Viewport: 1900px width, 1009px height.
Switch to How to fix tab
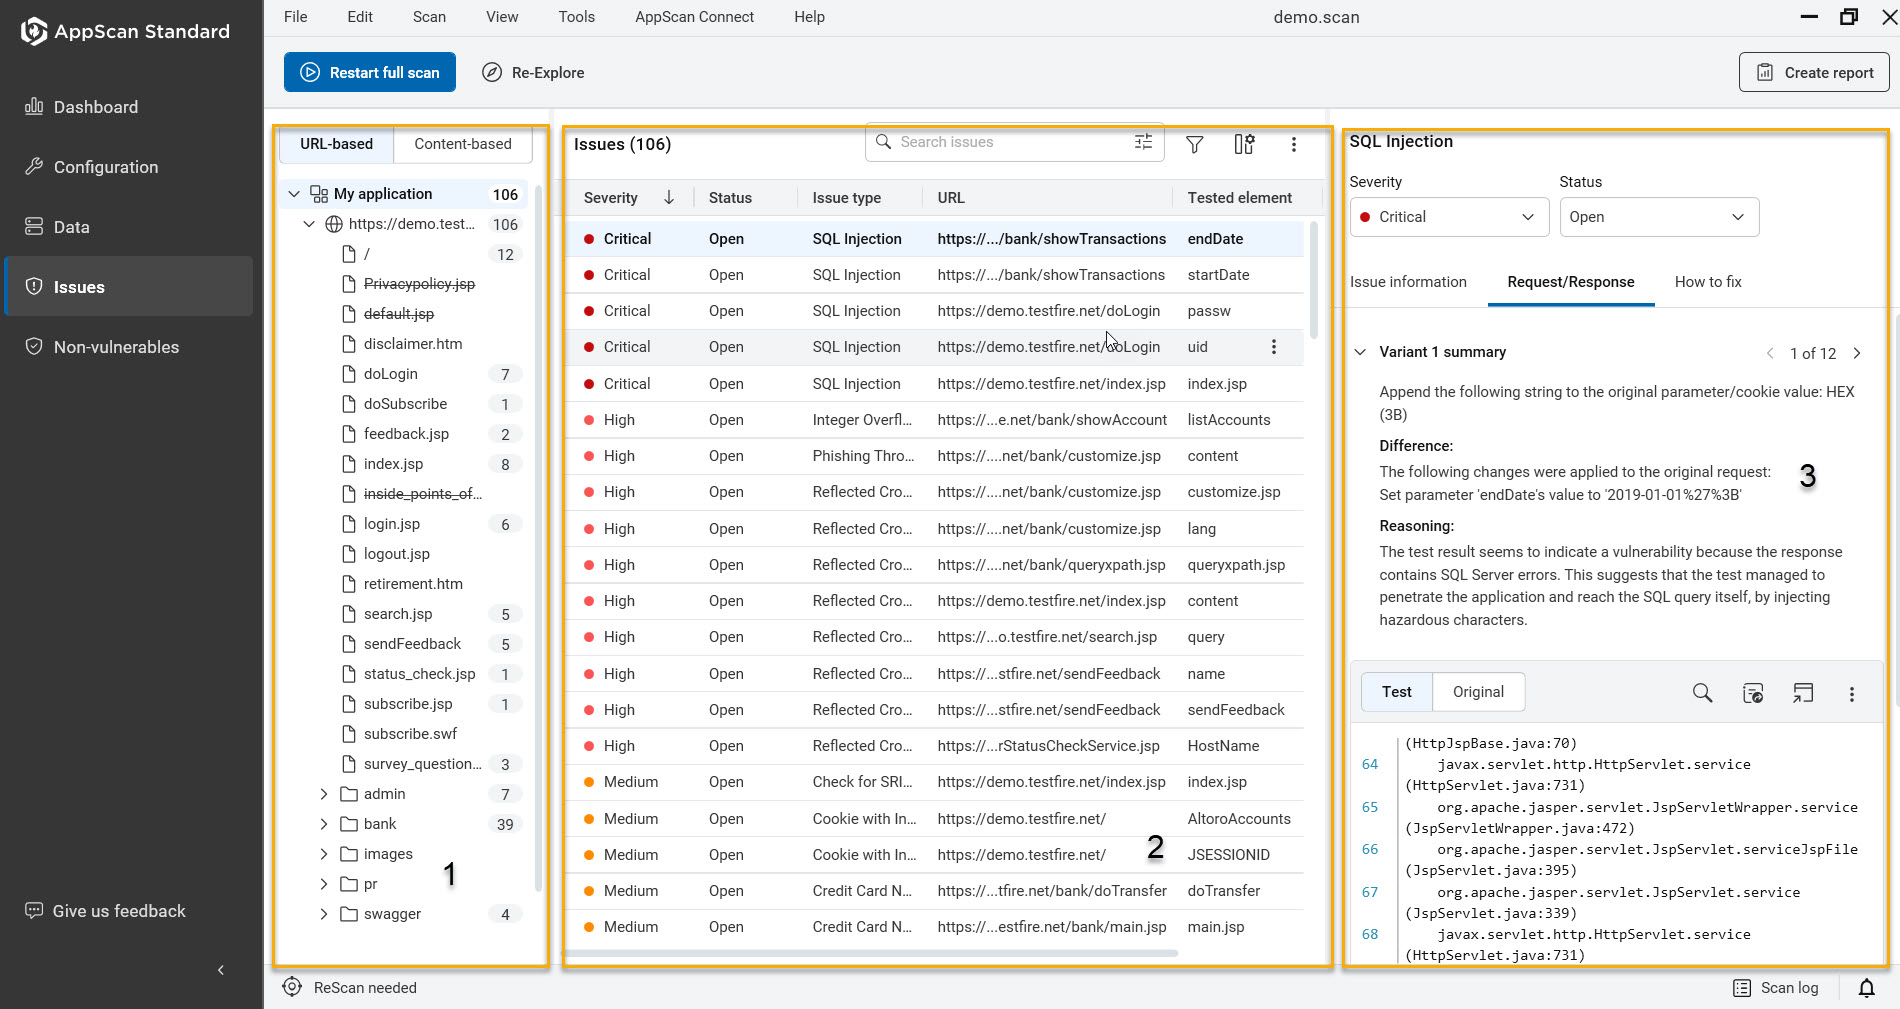(1707, 282)
